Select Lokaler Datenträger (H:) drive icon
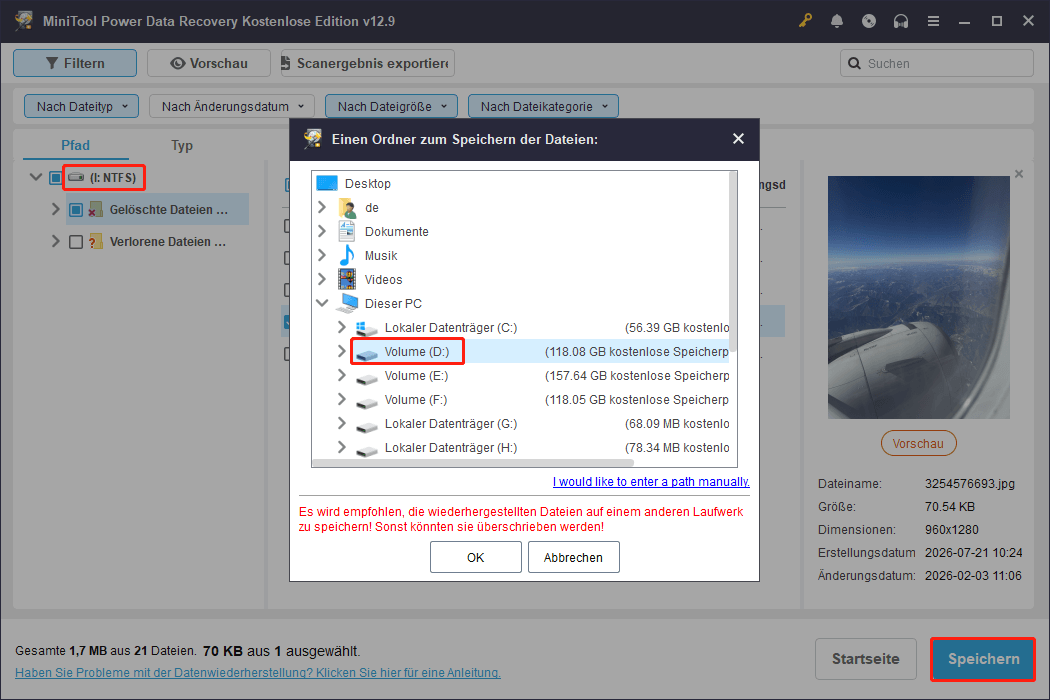Viewport: 1050px width, 700px height. (x=367, y=449)
